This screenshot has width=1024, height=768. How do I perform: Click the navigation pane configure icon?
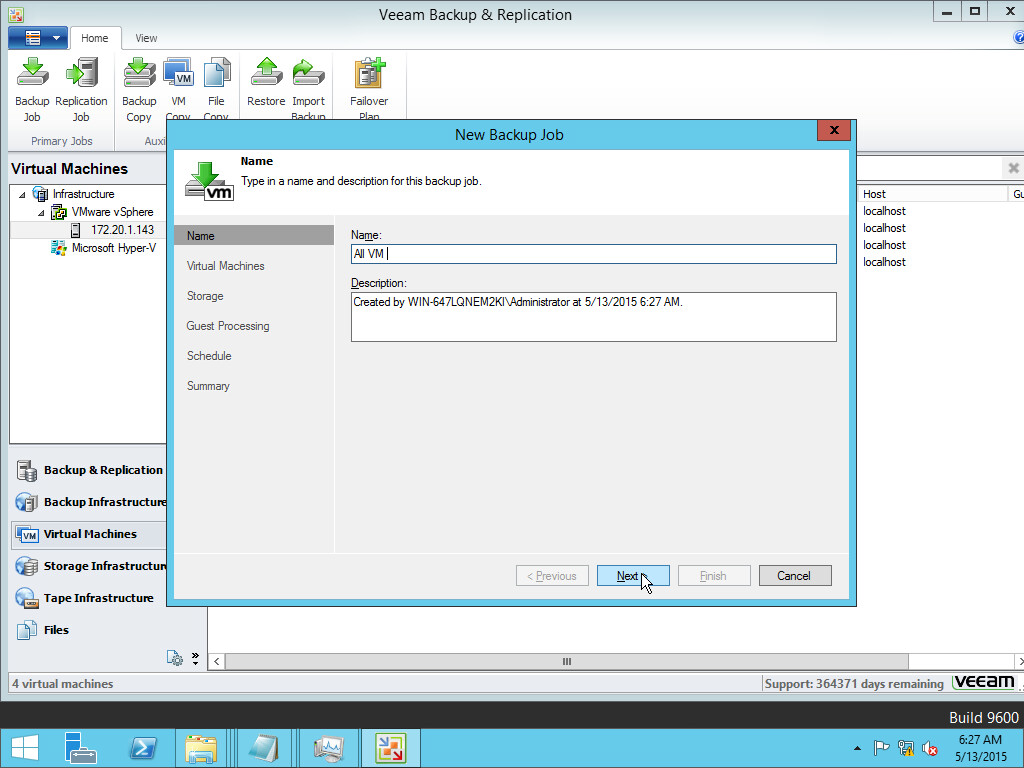coord(174,658)
